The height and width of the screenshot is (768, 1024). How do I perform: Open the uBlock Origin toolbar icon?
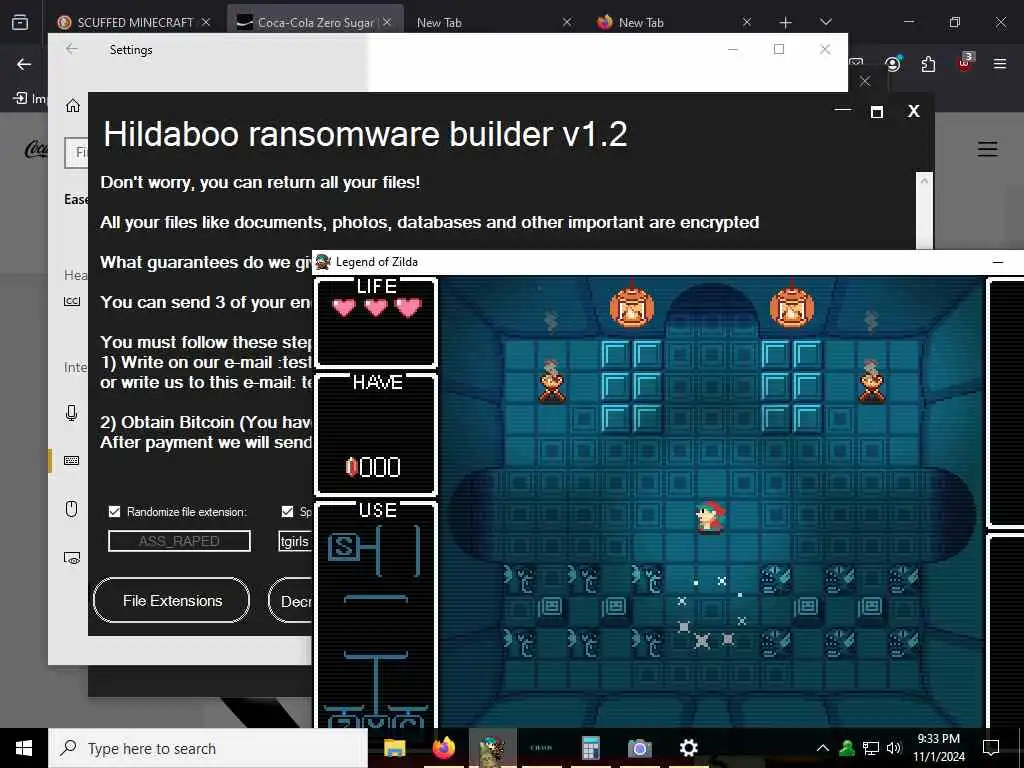point(965,63)
